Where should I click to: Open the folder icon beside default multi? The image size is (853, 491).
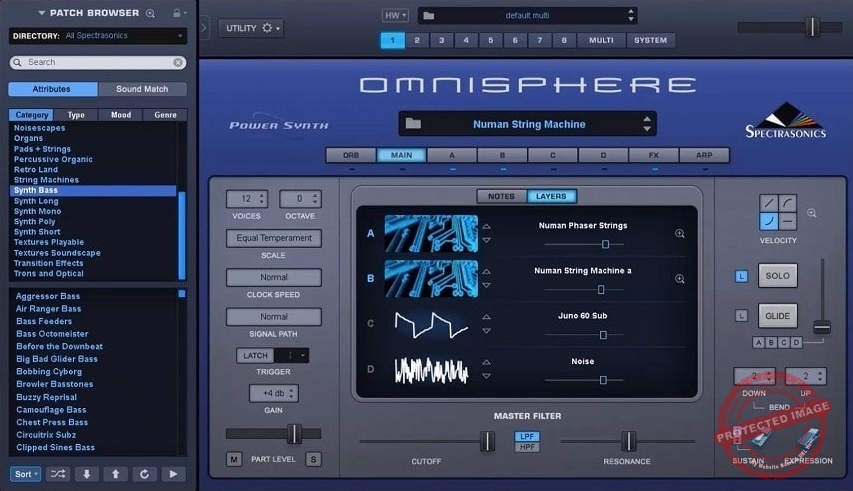[429, 16]
